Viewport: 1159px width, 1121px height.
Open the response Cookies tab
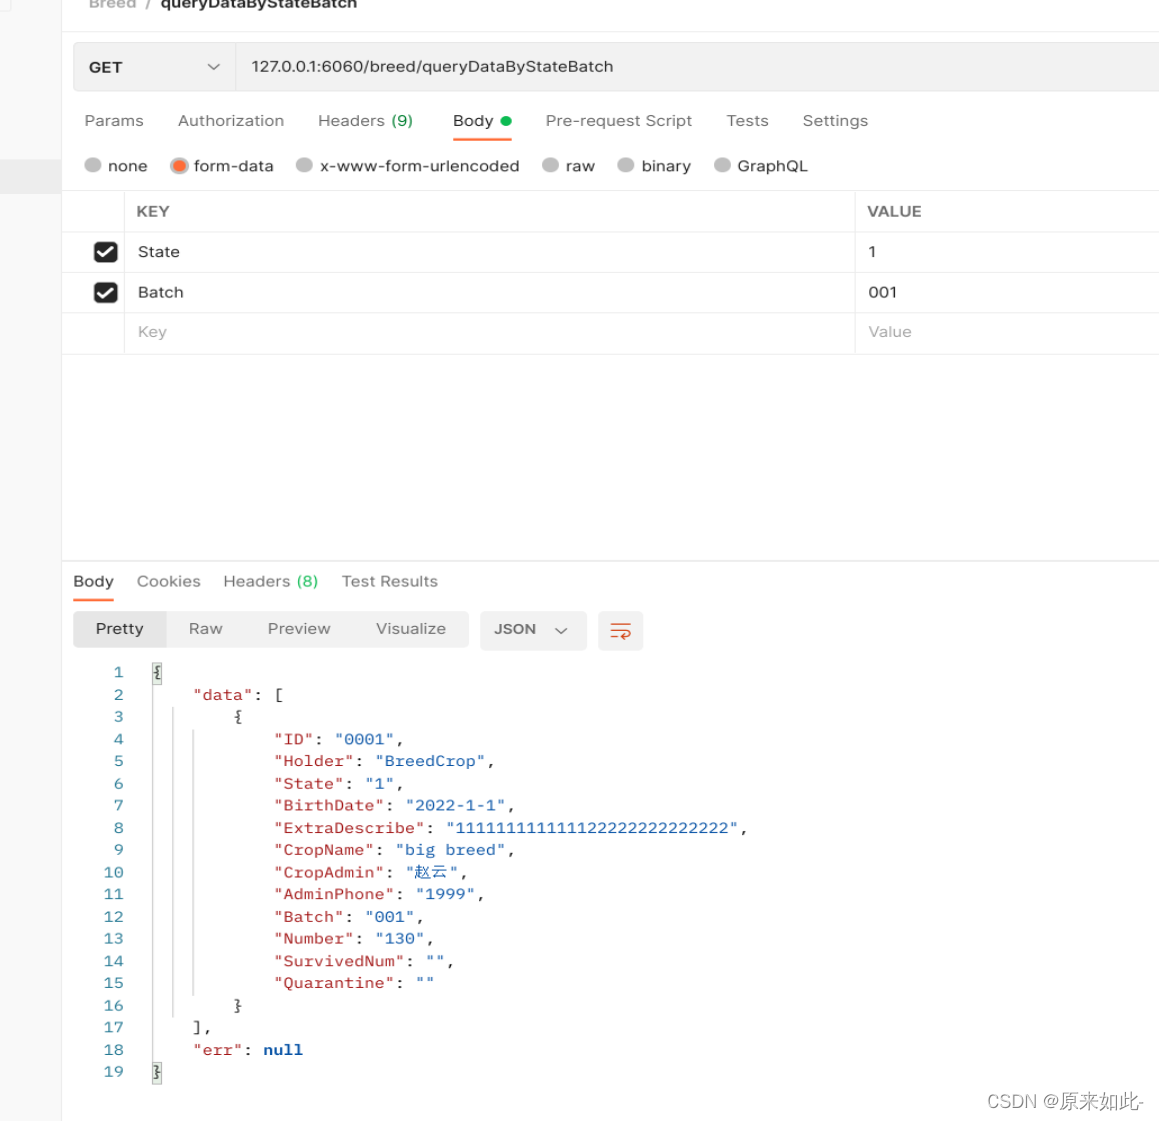(x=169, y=582)
